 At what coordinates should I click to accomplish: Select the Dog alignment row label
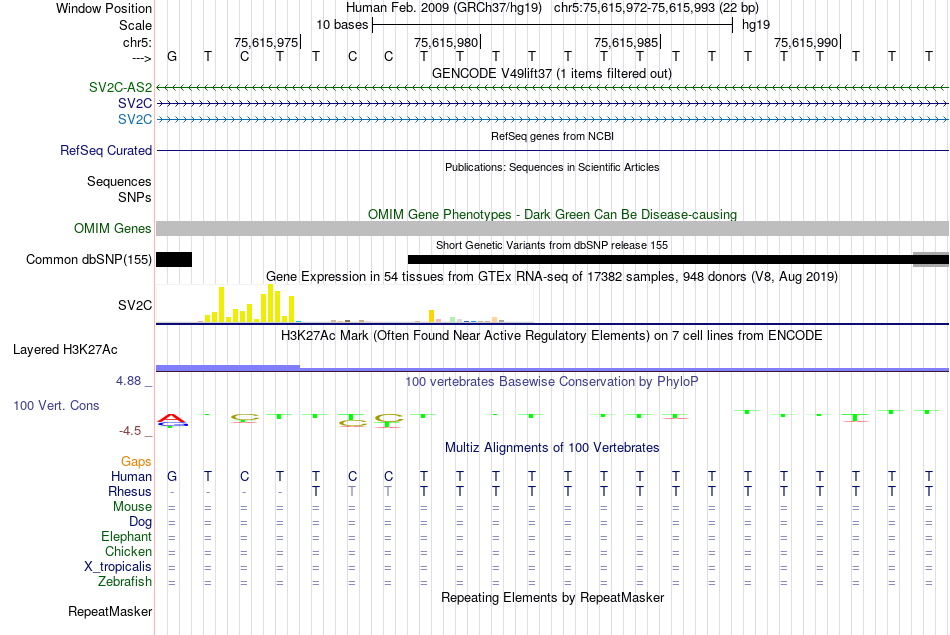pyautogui.click(x=140, y=522)
